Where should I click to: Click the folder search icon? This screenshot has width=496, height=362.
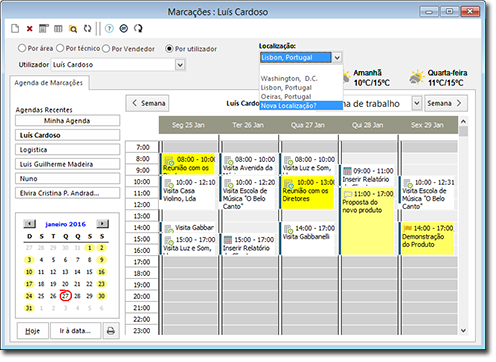click(73, 29)
